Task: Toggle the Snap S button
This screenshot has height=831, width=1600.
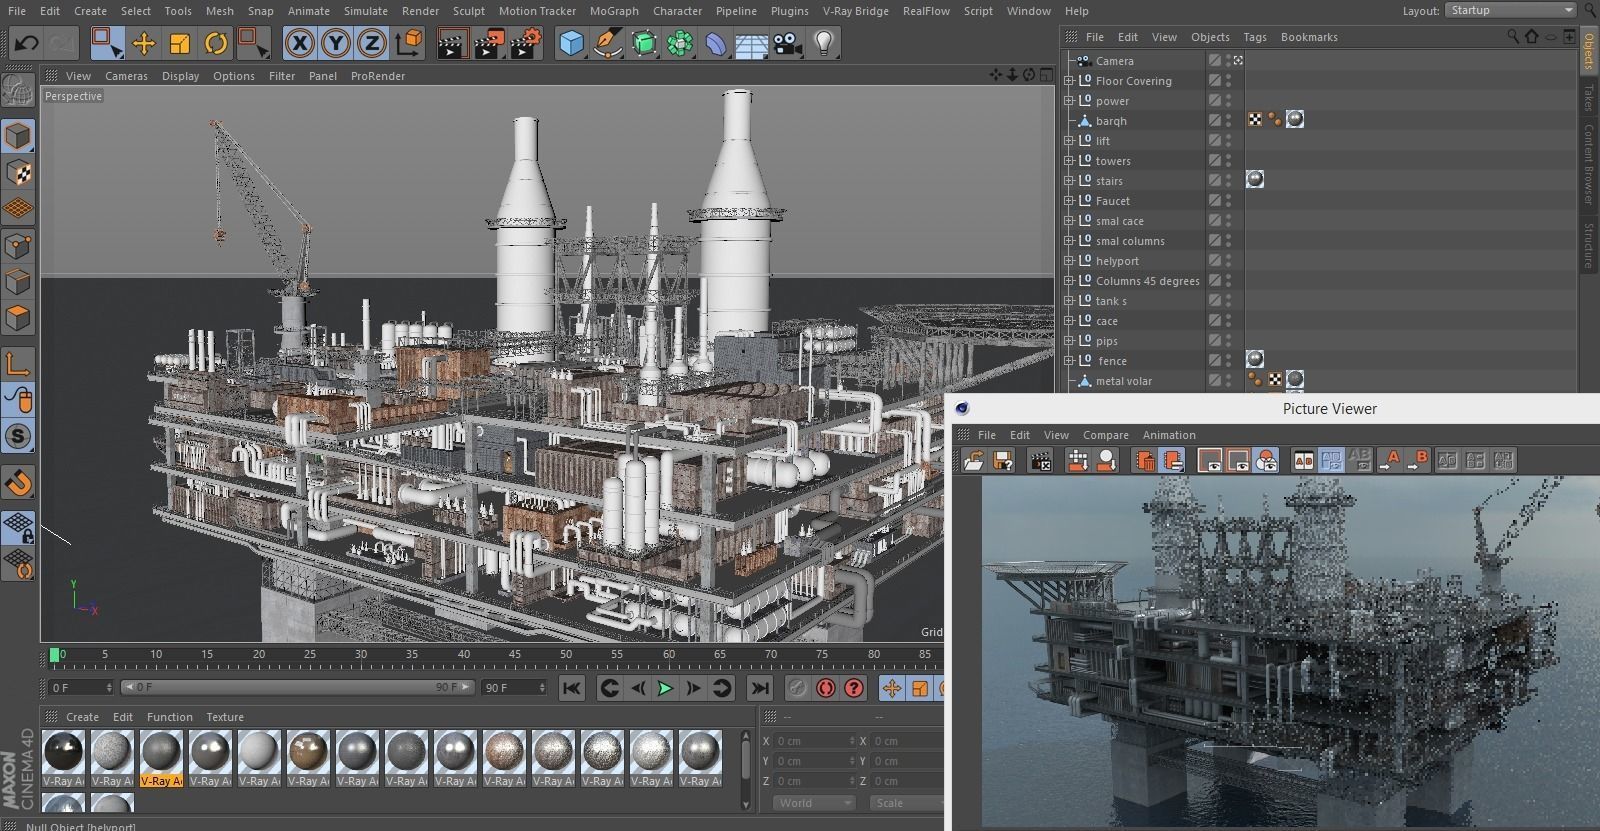Action: (18, 437)
